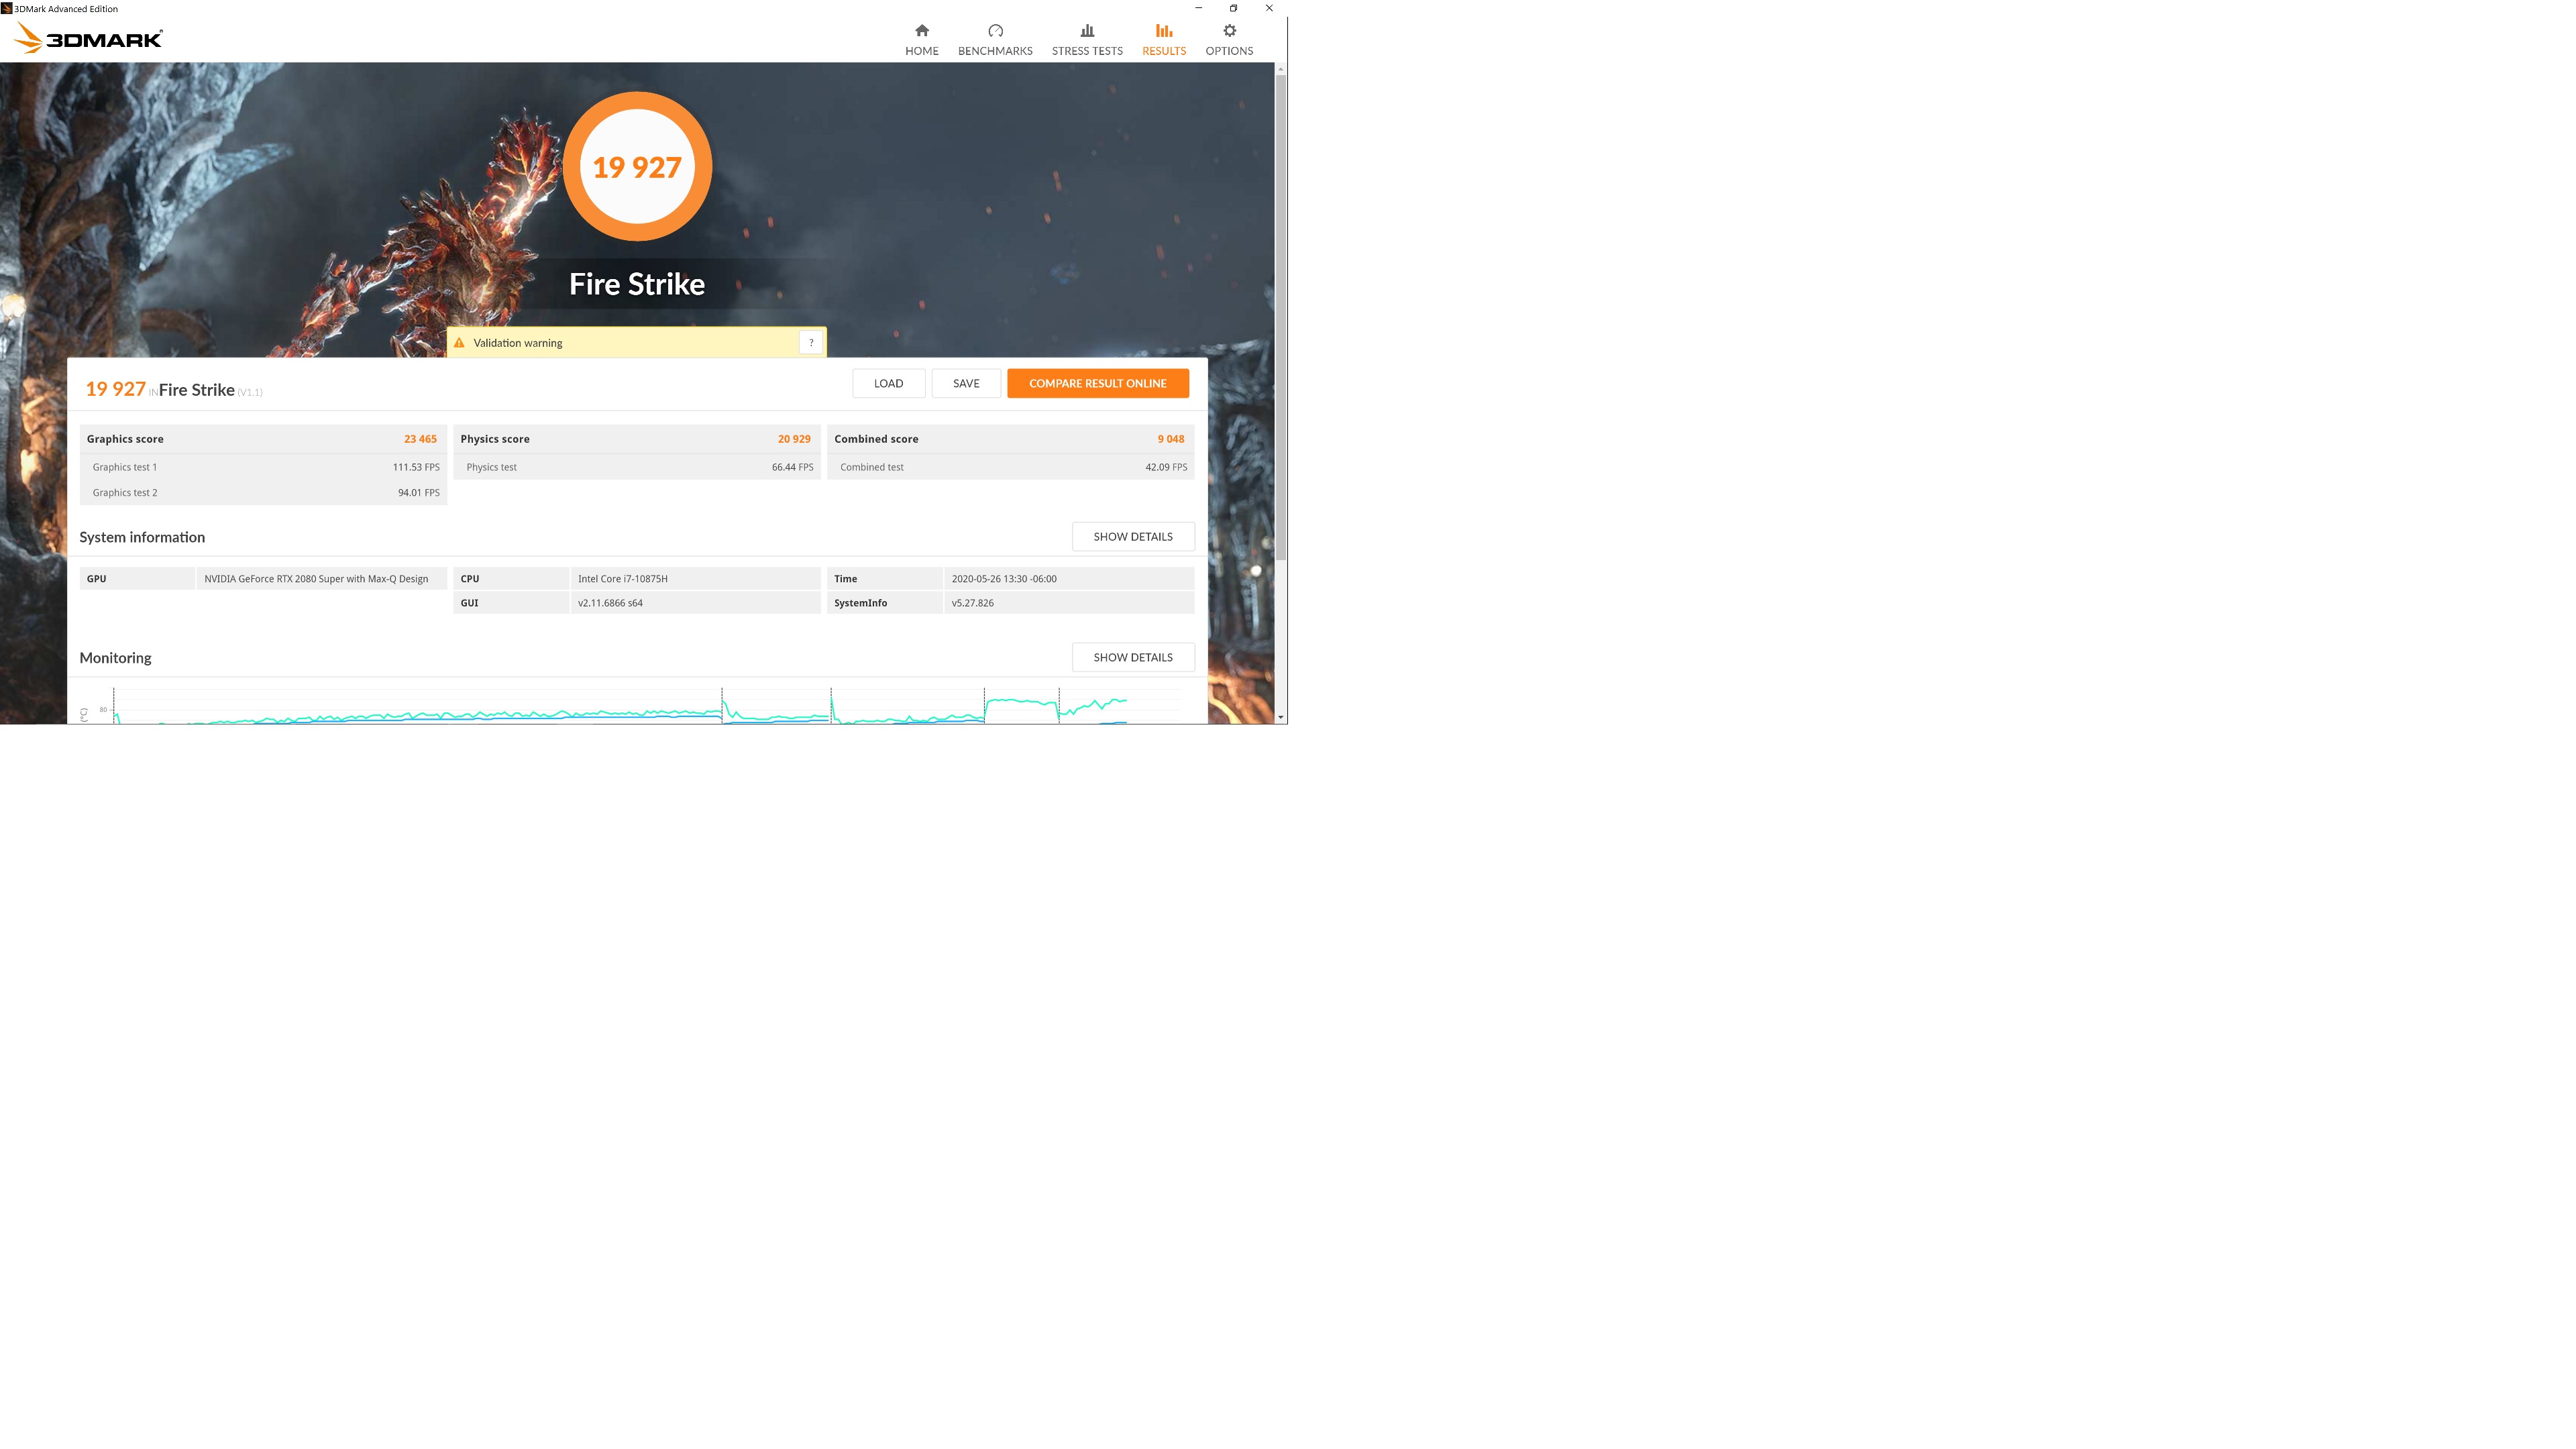Click COMPARE RESULT ONLINE button
The height and width of the screenshot is (1449, 2576).
pyautogui.click(x=1098, y=383)
